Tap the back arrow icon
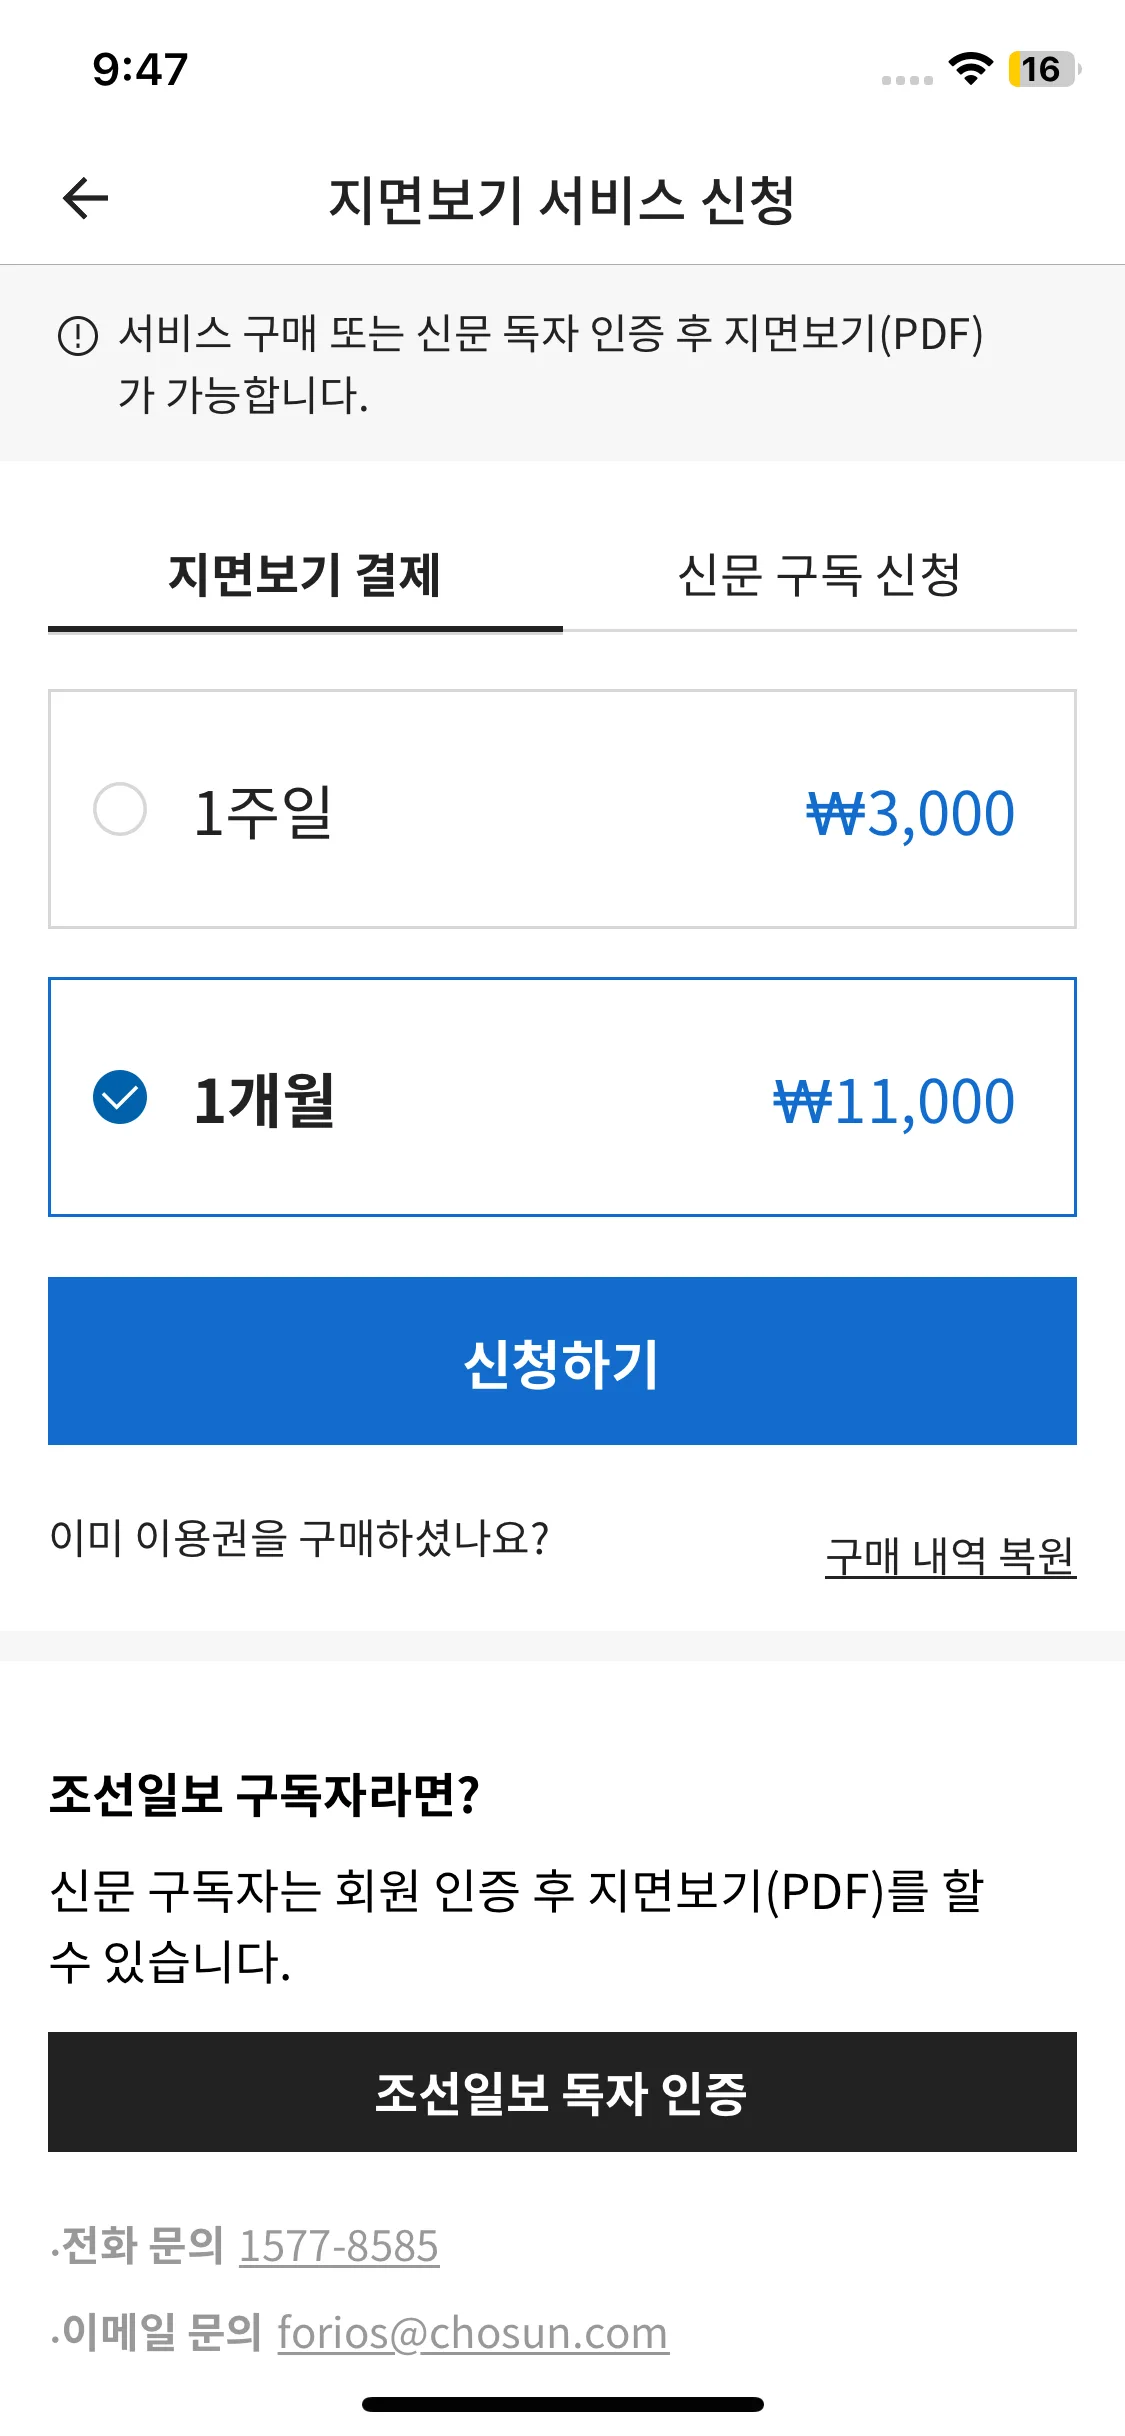Image resolution: width=1125 pixels, height=2436 pixels. pyautogui.click(x=85, y=198)
